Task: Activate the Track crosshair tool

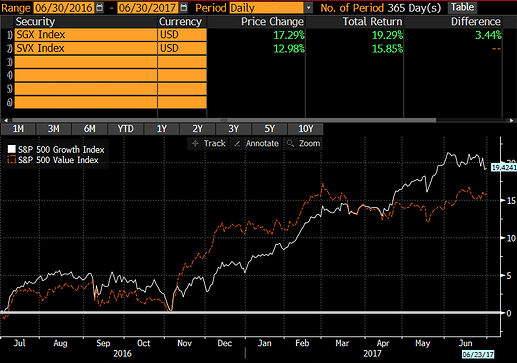Action: [x=208, y=143]
